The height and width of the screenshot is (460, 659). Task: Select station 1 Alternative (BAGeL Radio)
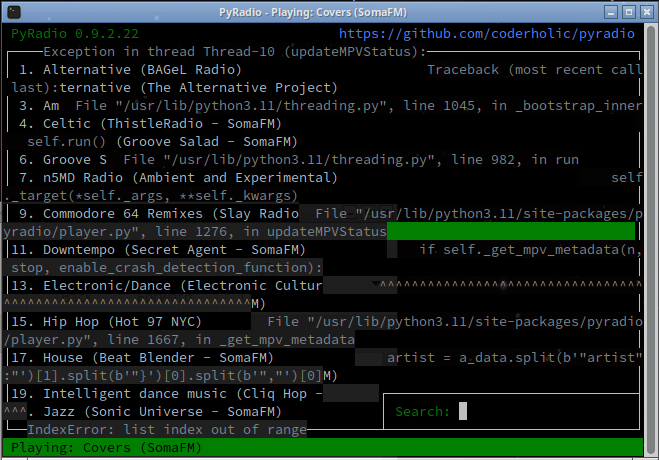(x=130, y=70)
